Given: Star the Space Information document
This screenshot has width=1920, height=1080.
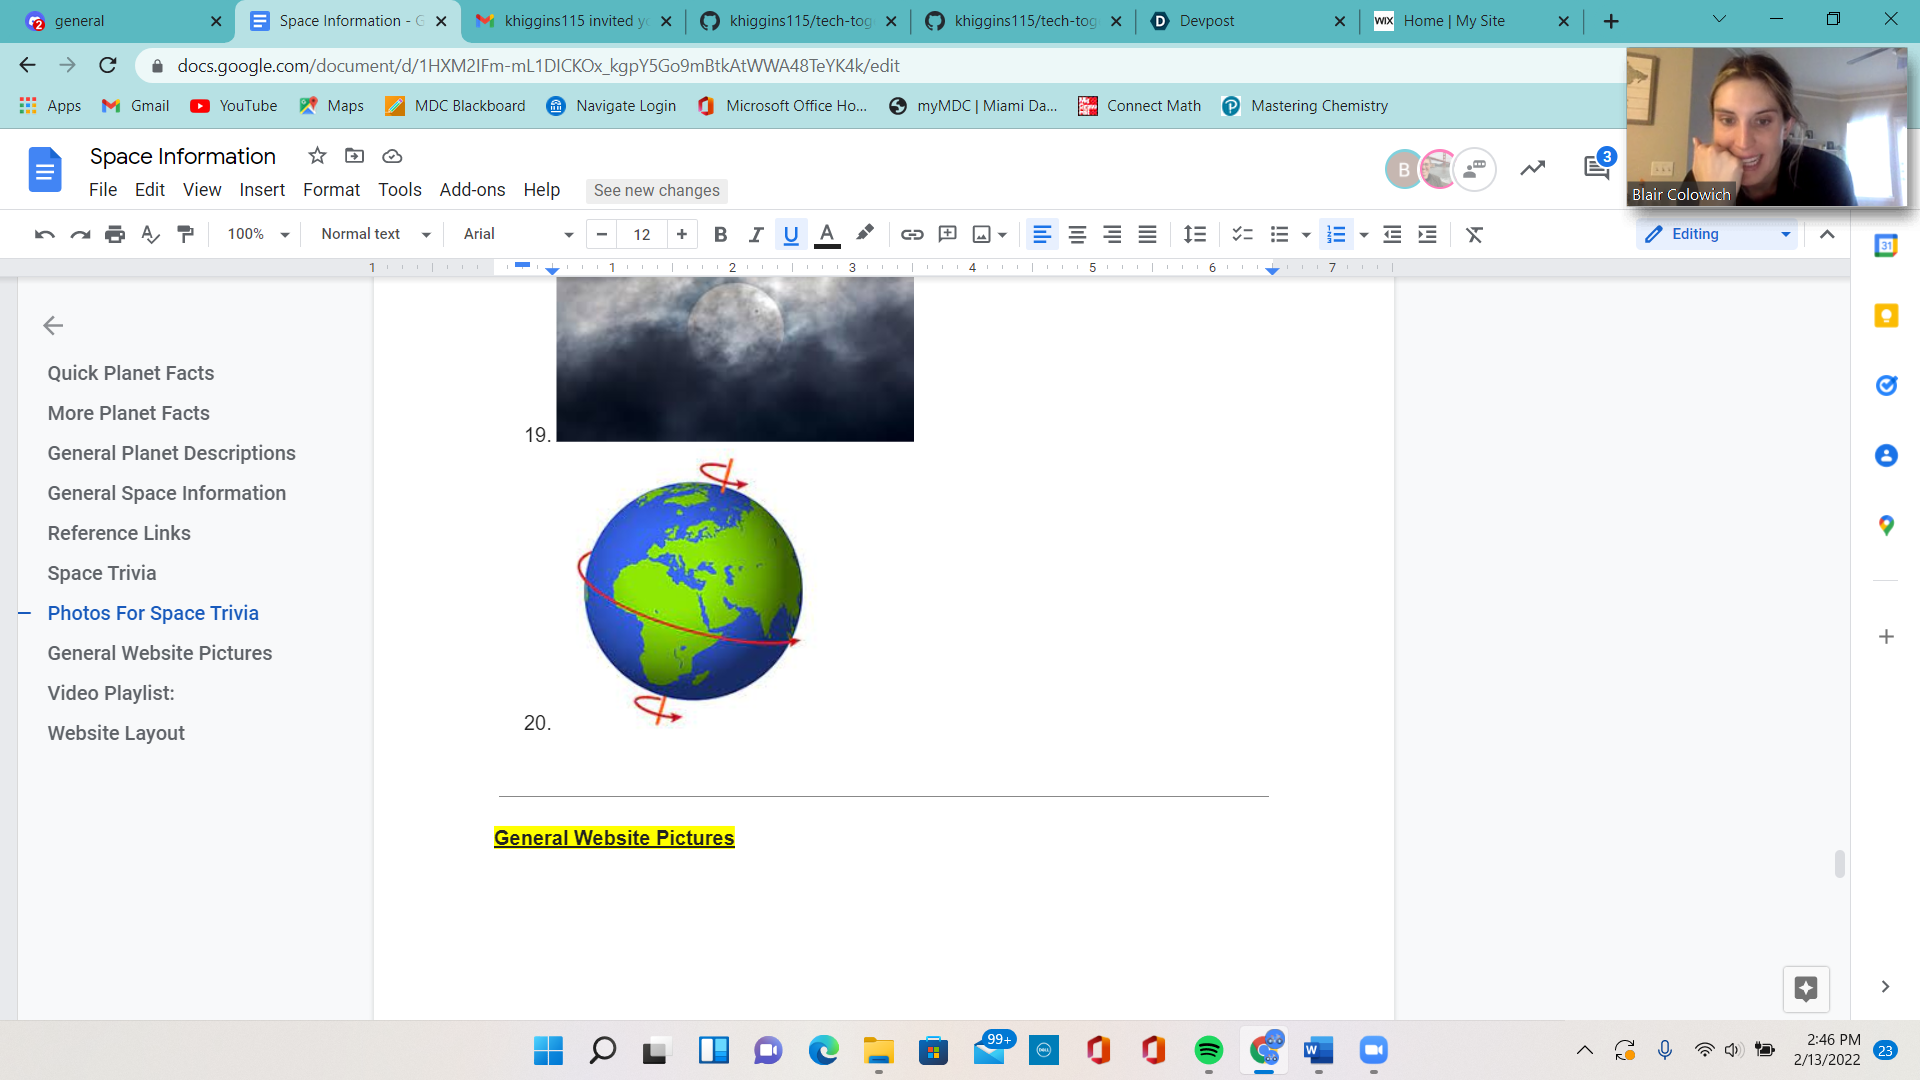Looking at the screenshot, I should point(317,156).
